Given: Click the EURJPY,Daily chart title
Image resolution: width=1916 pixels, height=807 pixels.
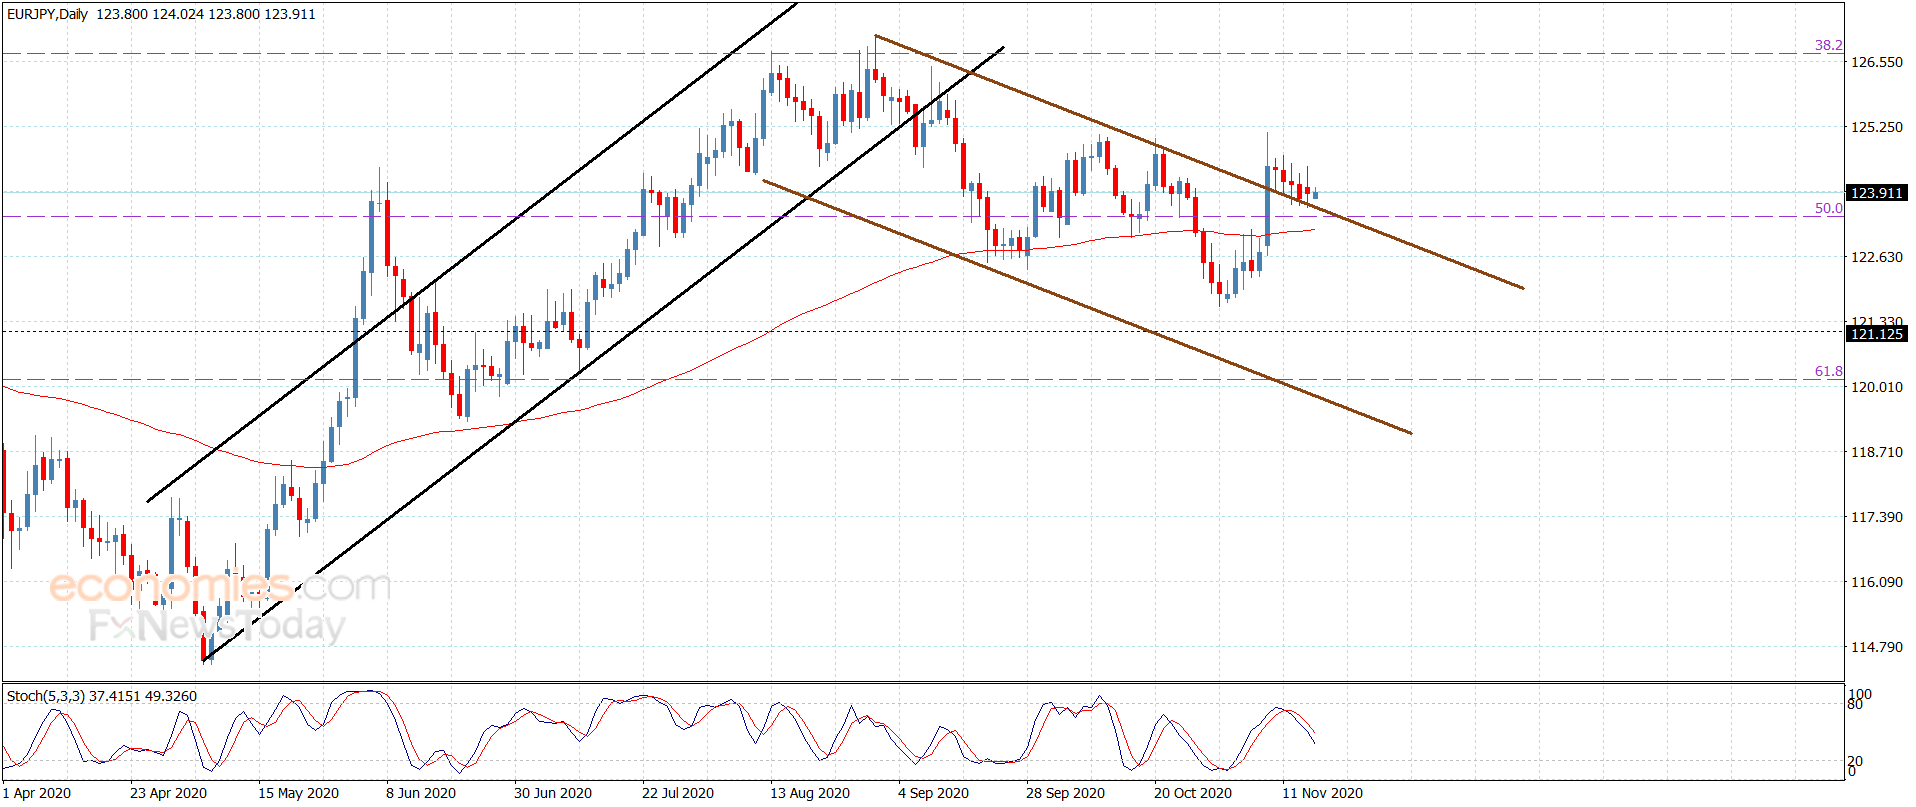Looking at the screenshot, I should coord(47,14).
